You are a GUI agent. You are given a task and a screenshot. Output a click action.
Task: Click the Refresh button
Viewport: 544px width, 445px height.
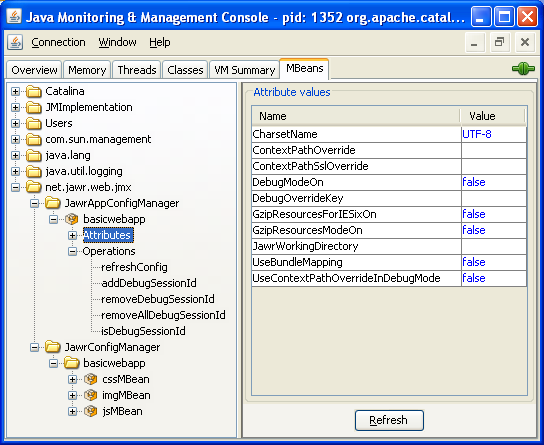coord(389,420)
